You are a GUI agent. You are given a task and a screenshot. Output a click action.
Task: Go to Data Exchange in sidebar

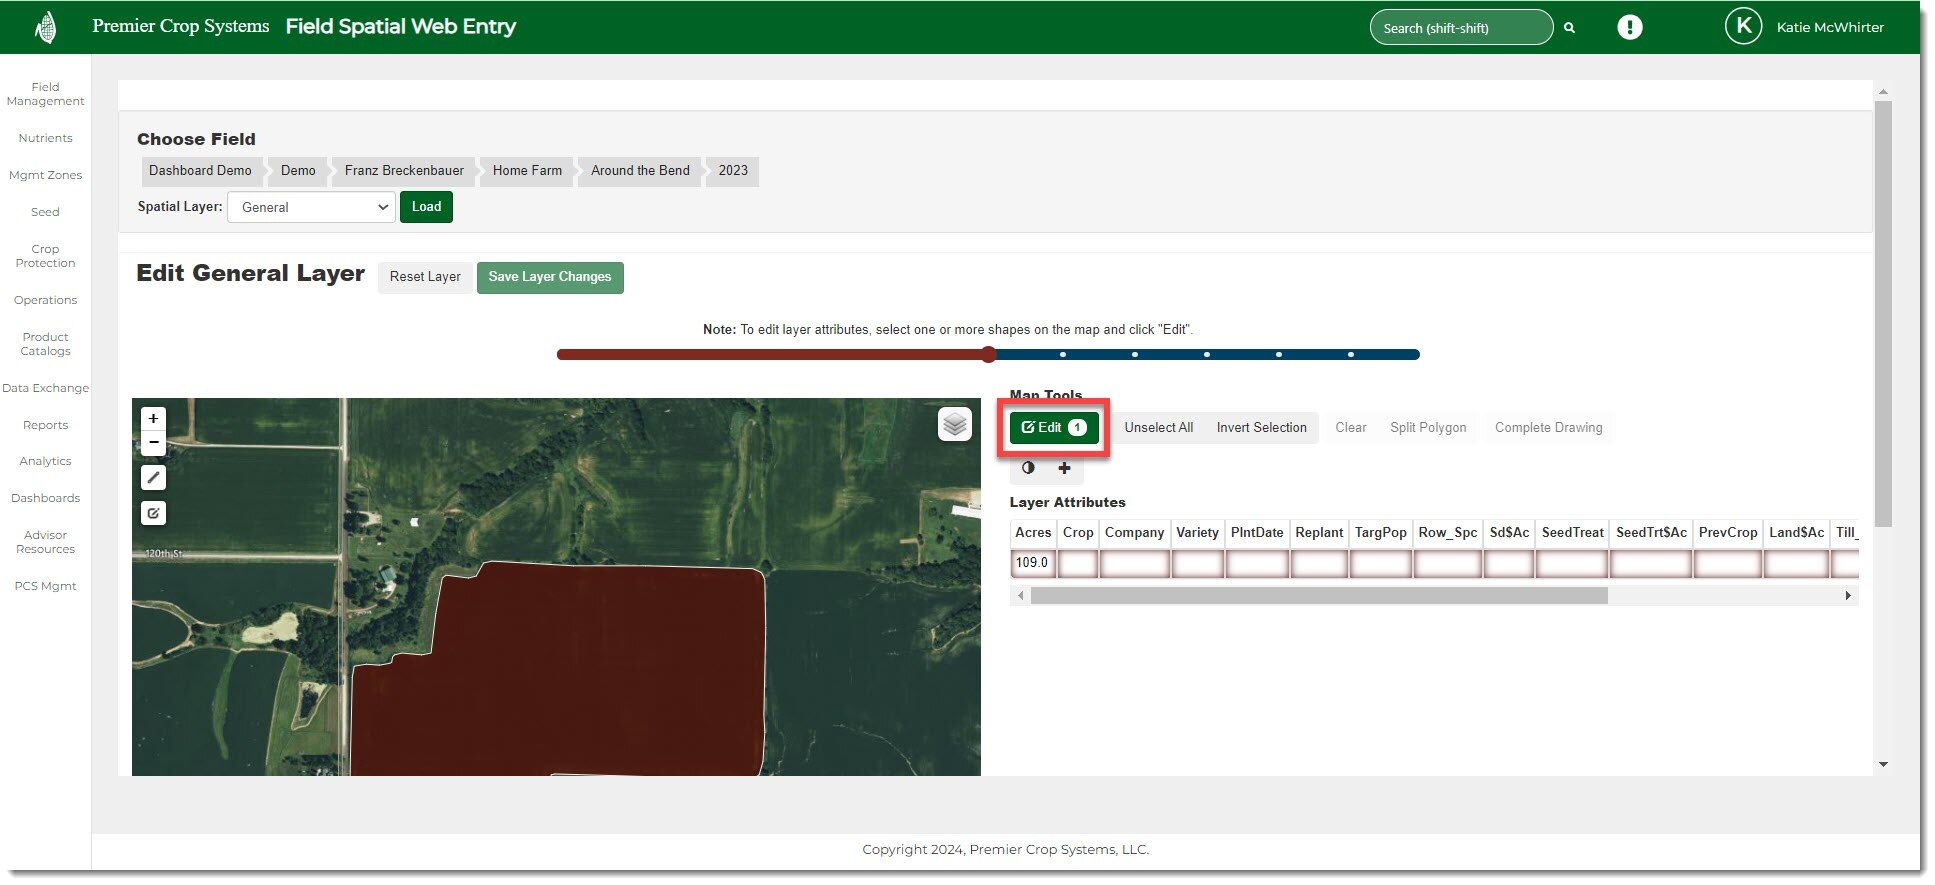click(x=45, y=388)
